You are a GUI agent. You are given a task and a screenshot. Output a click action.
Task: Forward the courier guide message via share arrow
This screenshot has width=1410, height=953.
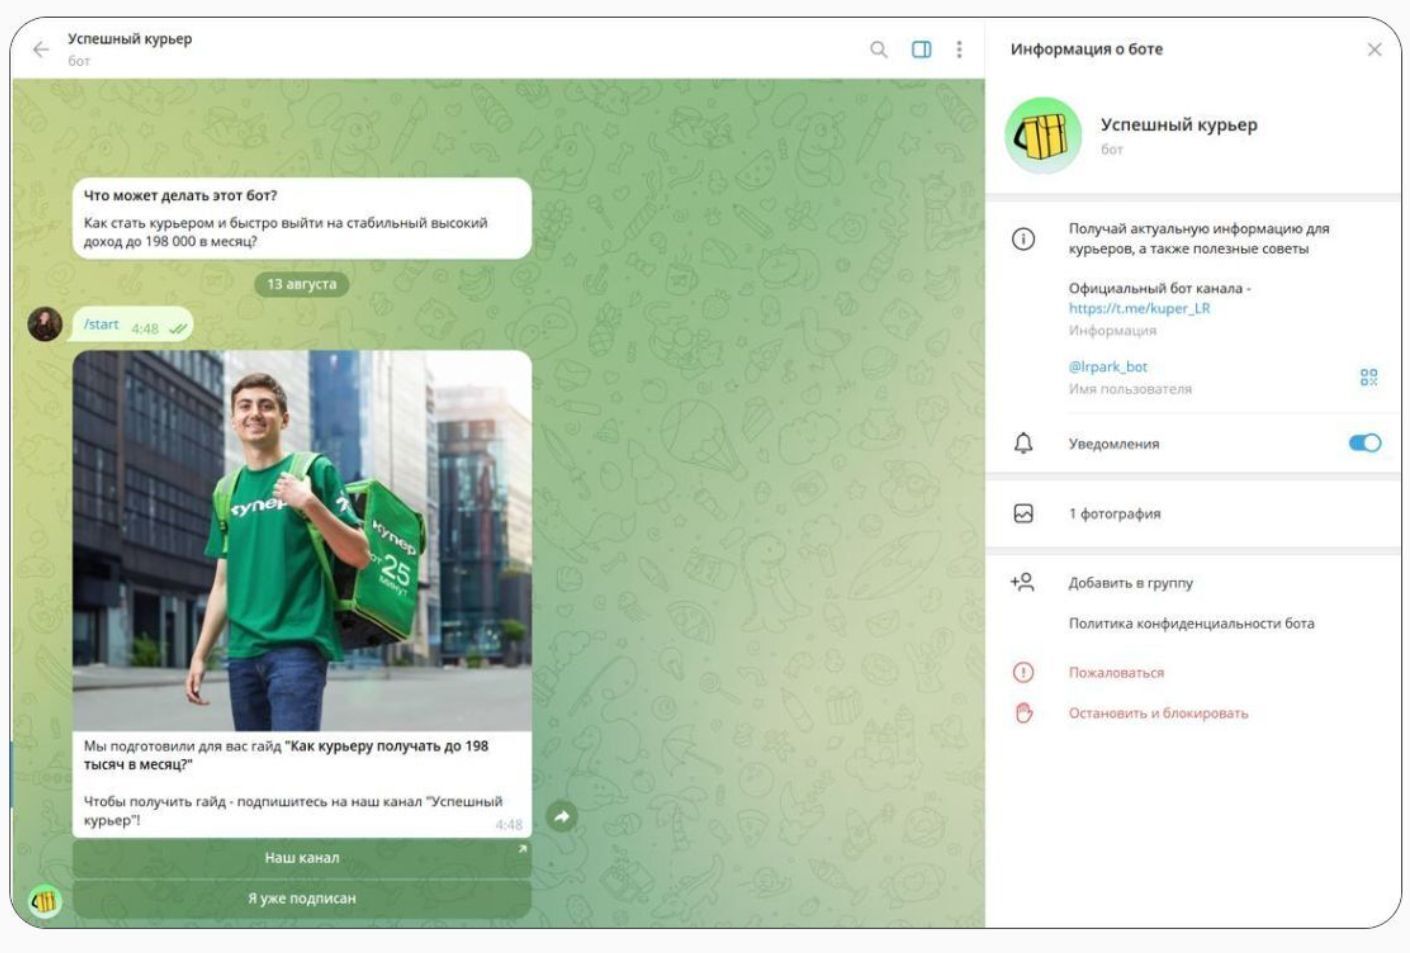(x=562, y=817)
